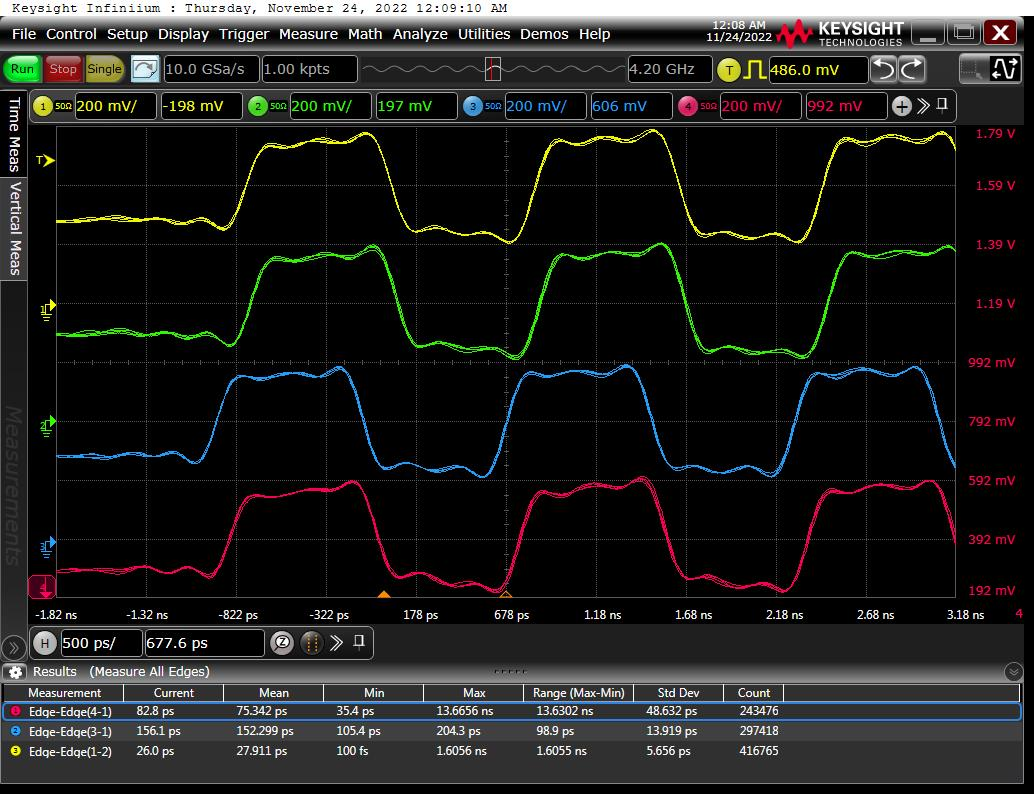The image size is (1034, 794).
Task: Click channel 1 offset -198 mV field
Action: [x=201, y=106]
